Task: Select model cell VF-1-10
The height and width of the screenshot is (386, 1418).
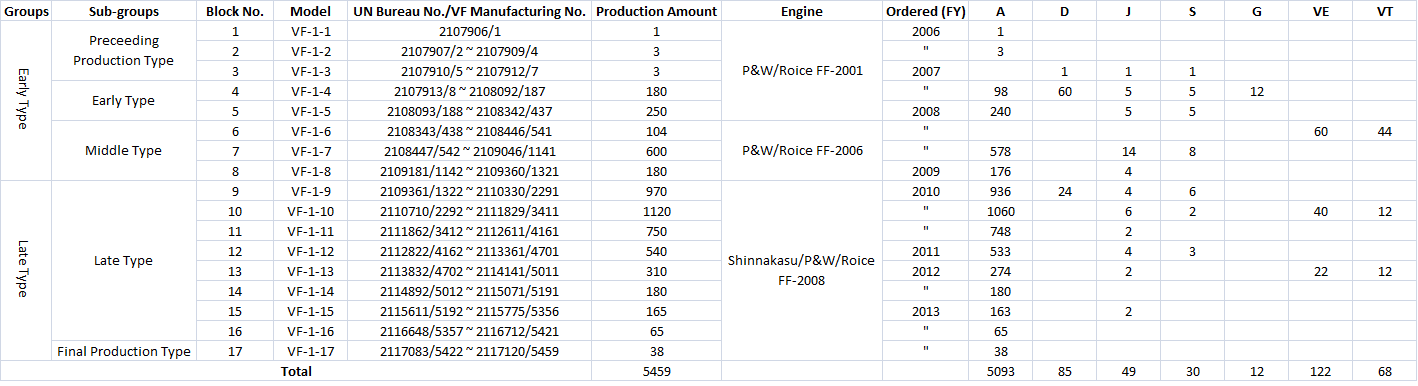Action: pyautogui.click(x=310, y=211)
